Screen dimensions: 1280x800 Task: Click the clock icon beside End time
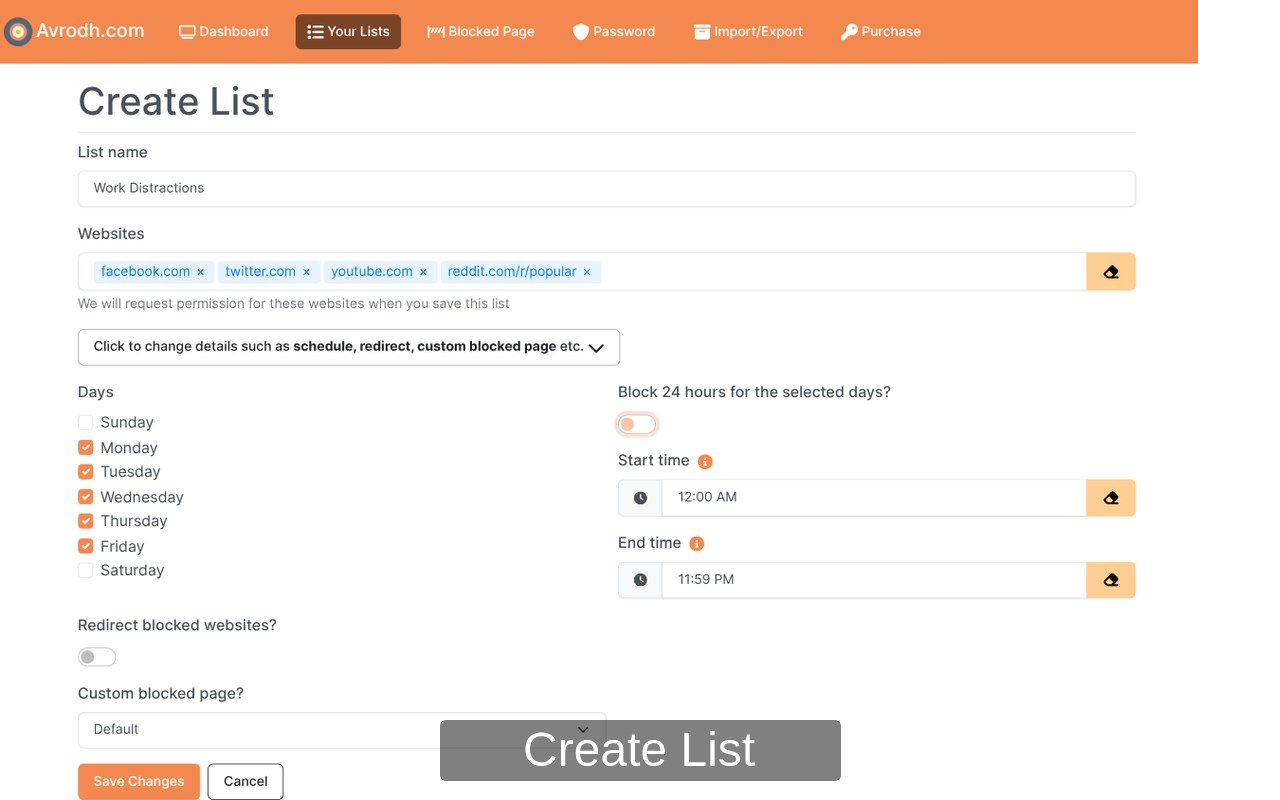click(640, 579)
